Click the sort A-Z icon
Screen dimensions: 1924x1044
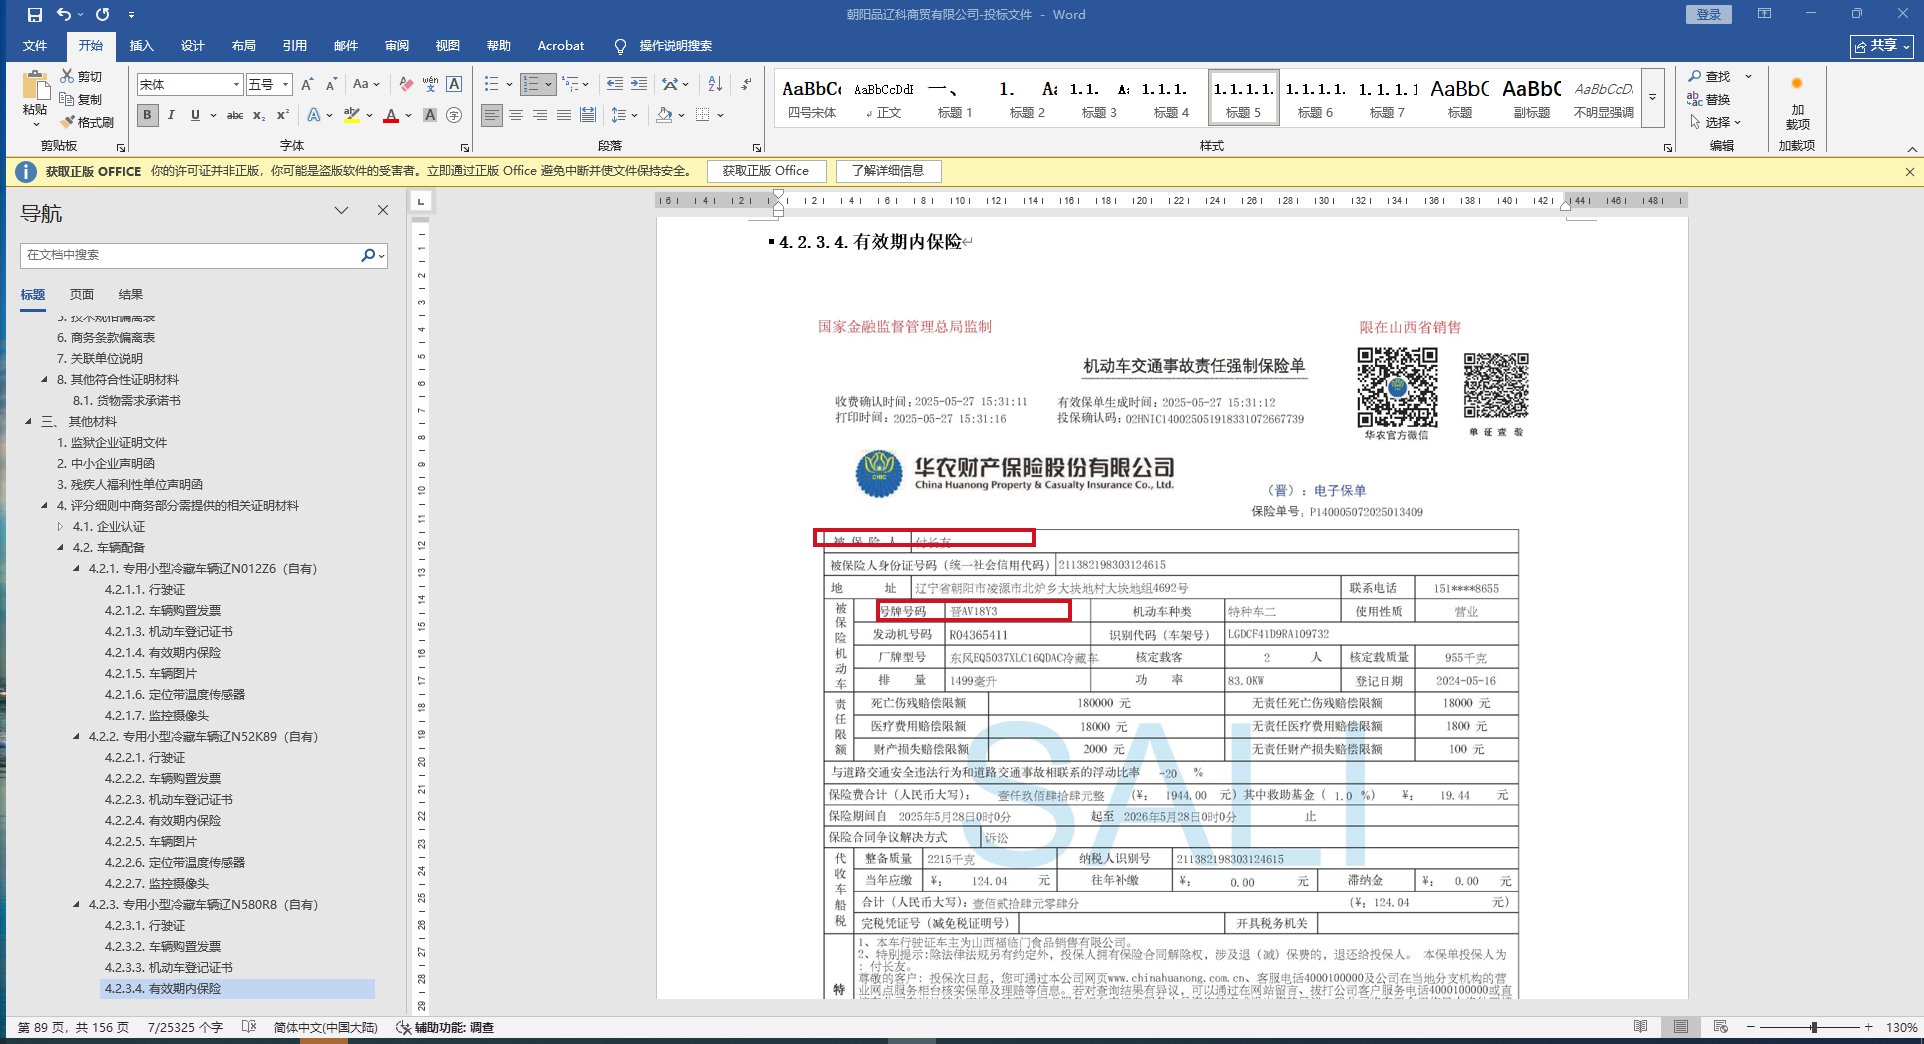[x=714, y=84]
